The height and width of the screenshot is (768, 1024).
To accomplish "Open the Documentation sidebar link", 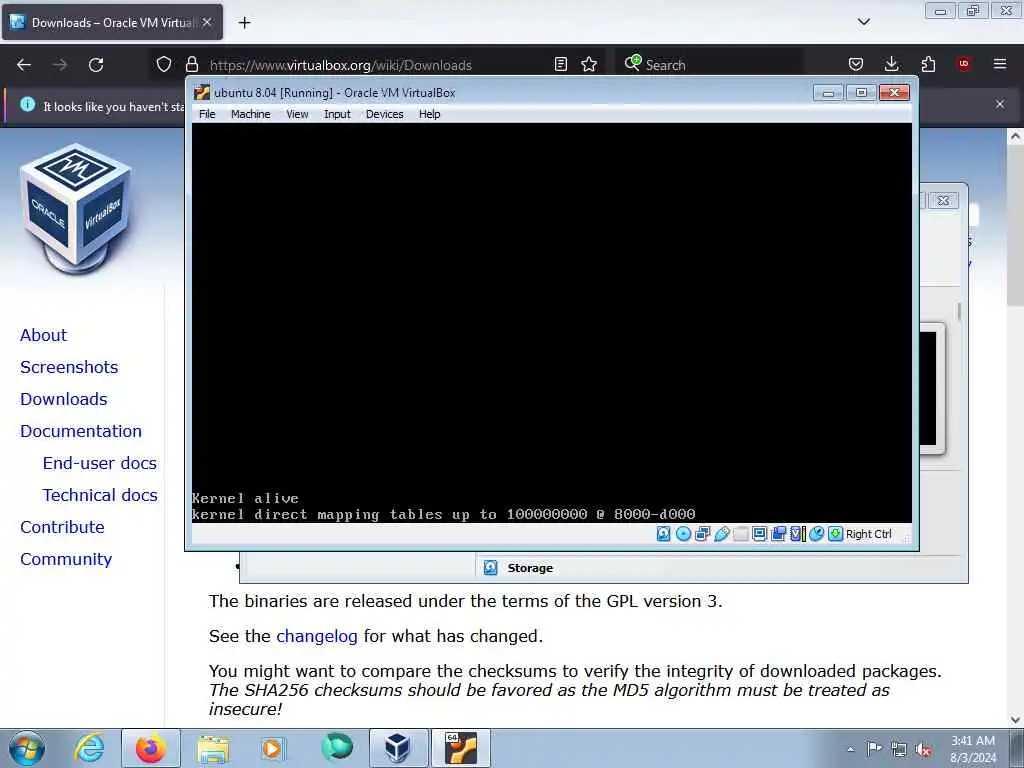I will (81, 431).
